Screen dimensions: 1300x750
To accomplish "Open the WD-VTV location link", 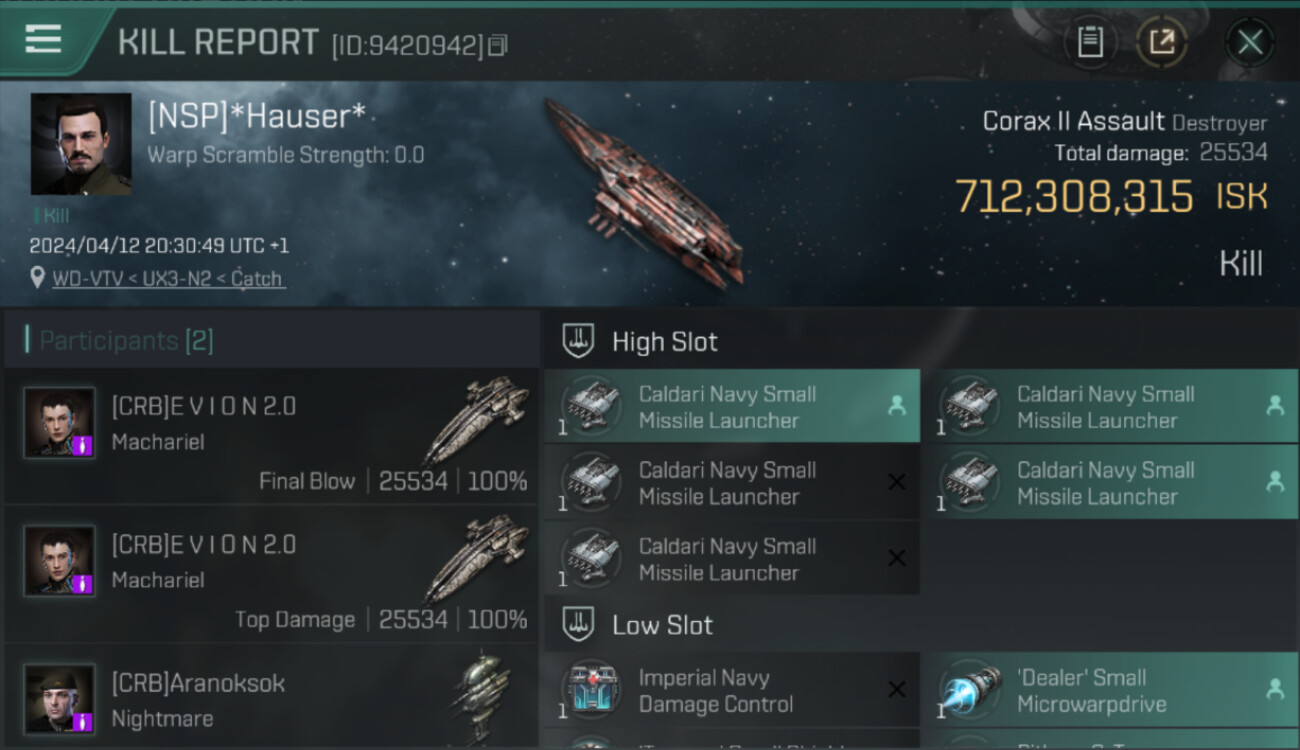I will point(168,278).
